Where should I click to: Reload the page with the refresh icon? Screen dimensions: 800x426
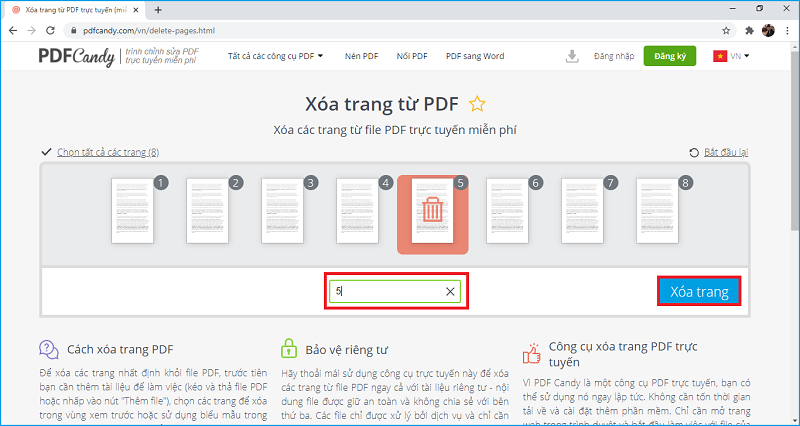coord(50,31)
